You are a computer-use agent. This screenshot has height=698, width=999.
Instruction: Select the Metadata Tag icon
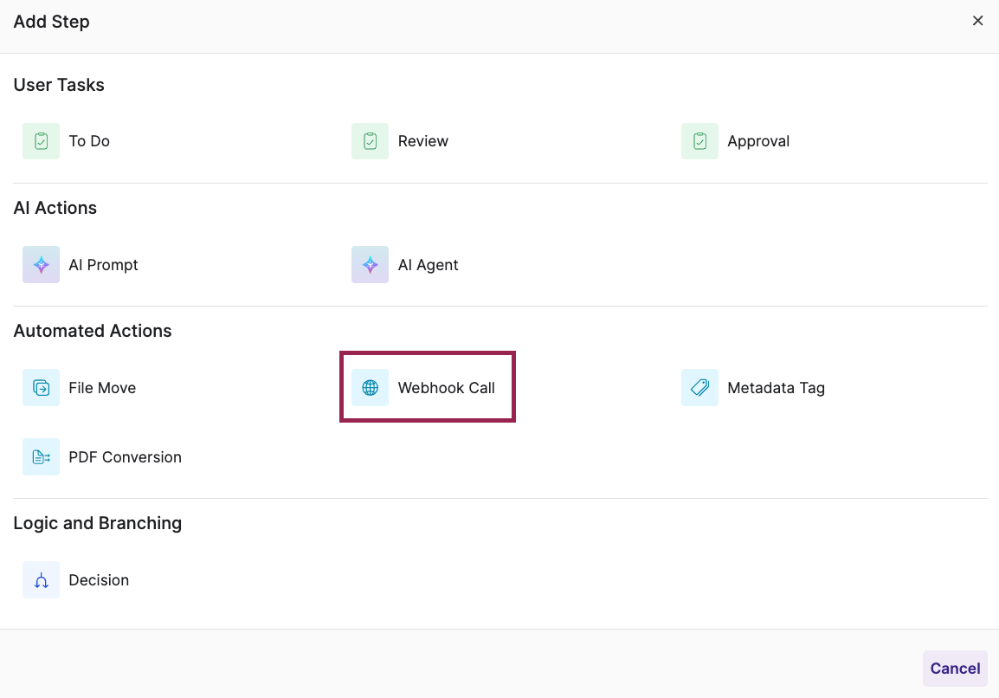(x=700, y=387)
